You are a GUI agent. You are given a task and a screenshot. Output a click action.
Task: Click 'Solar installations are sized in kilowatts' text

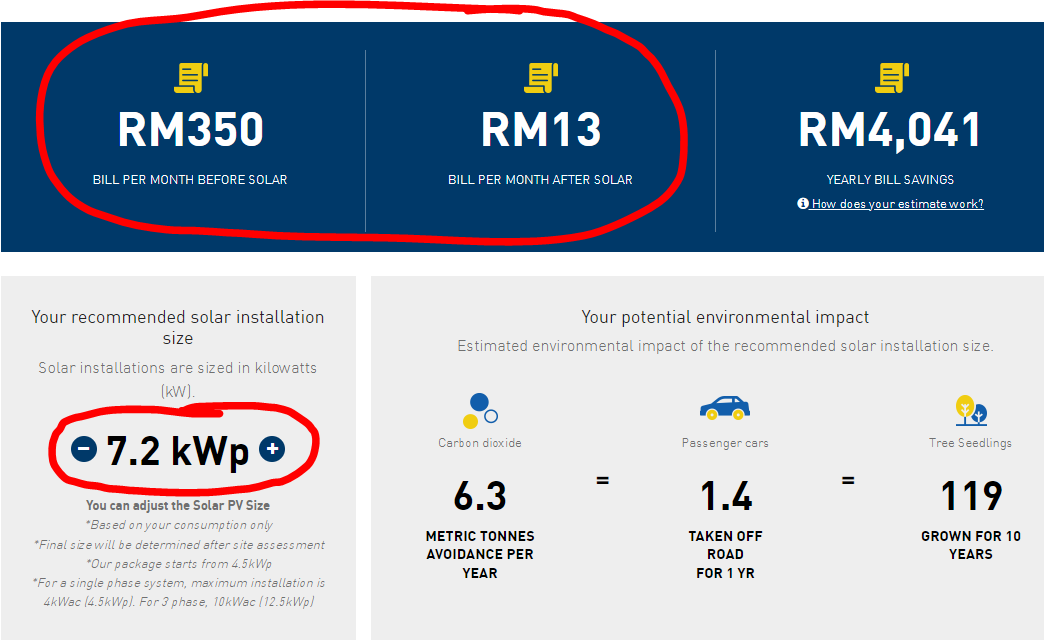pos(178,379)
